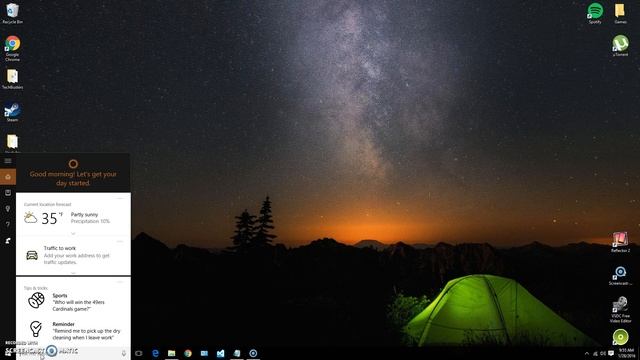The height and width of the screenshot is (360, 640).
Task: Select the uTorrent desktop shortcut
Action: [620, 45]
